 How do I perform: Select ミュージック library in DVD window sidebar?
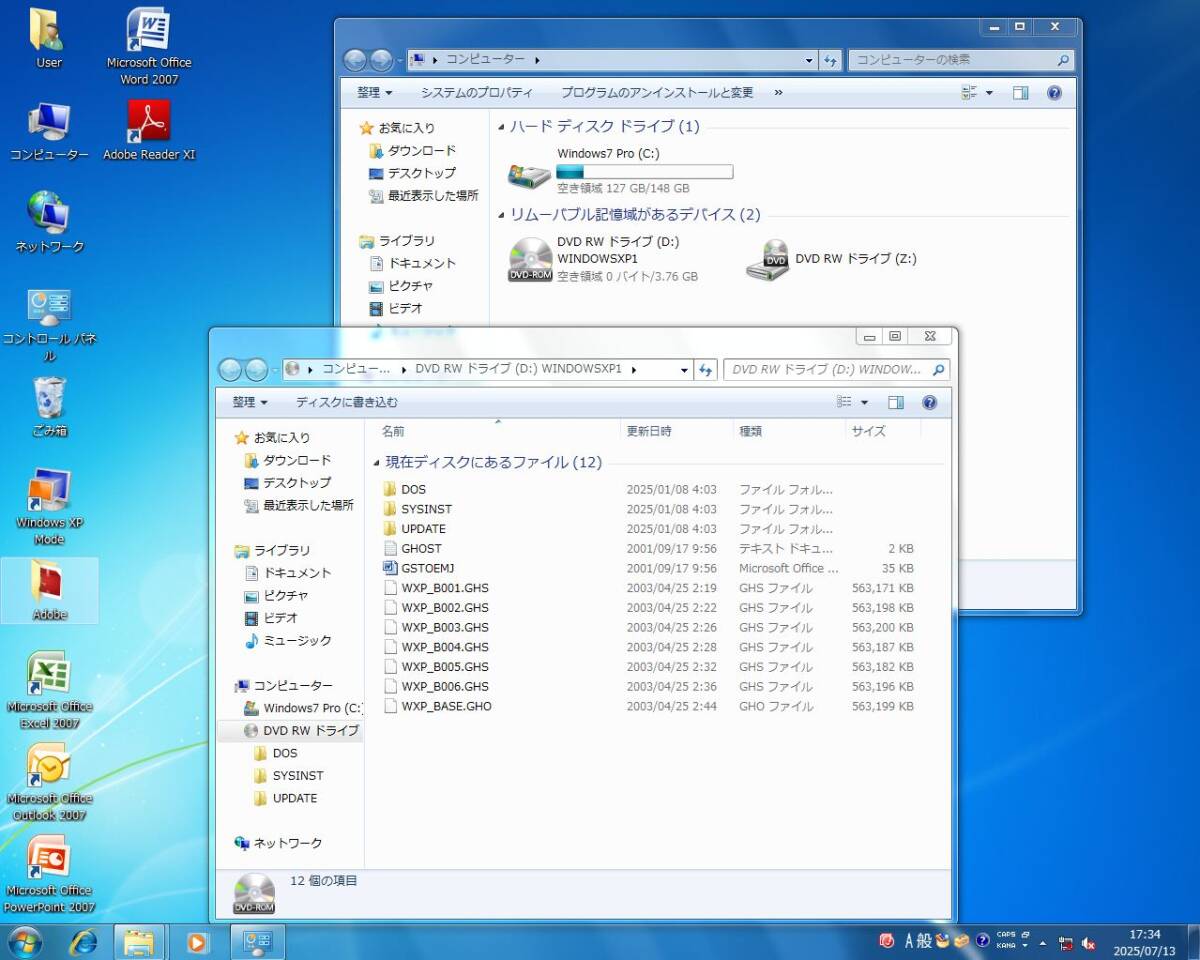coord(288,640)
